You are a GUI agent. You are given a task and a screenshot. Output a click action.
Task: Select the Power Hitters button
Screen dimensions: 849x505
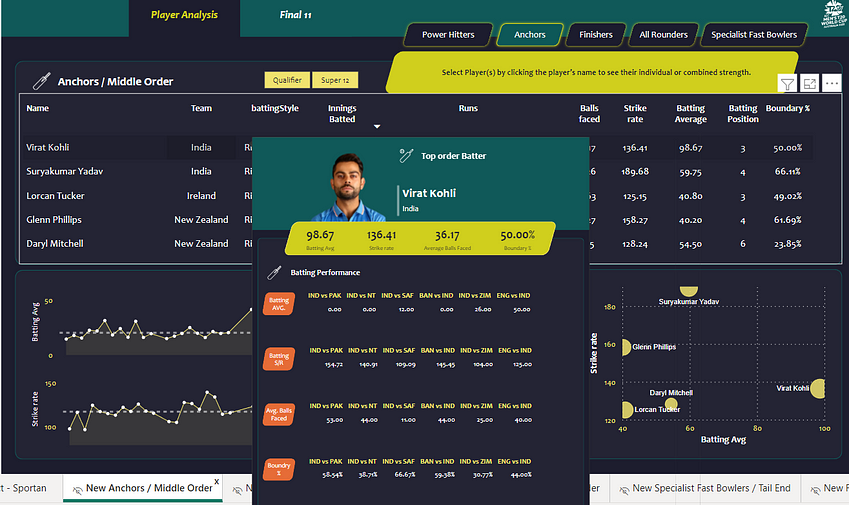[x=448, y=35]
